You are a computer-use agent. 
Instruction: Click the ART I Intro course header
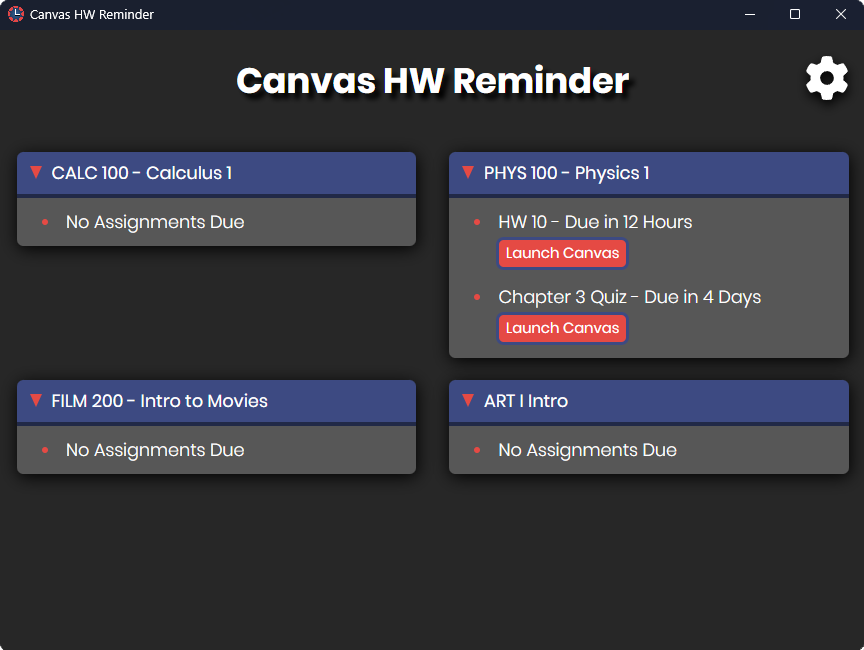coord(526,401)
